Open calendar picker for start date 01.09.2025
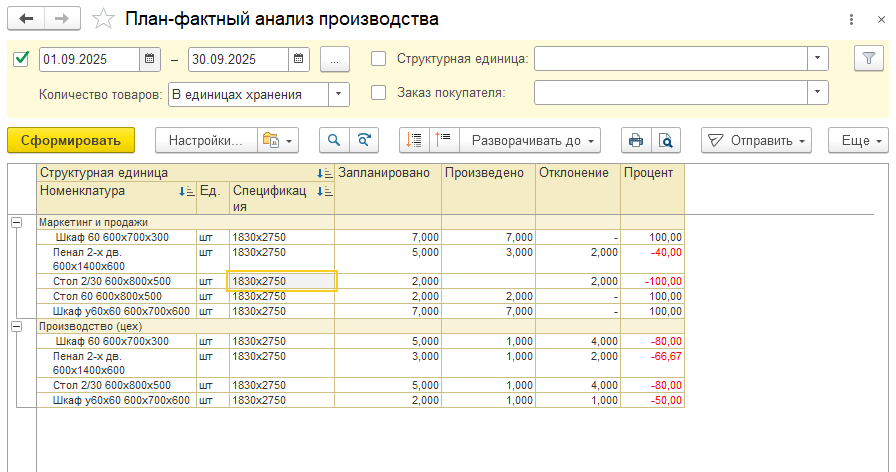Image resolution: width=896 pixels, height=472 pixels. point(151,59)
